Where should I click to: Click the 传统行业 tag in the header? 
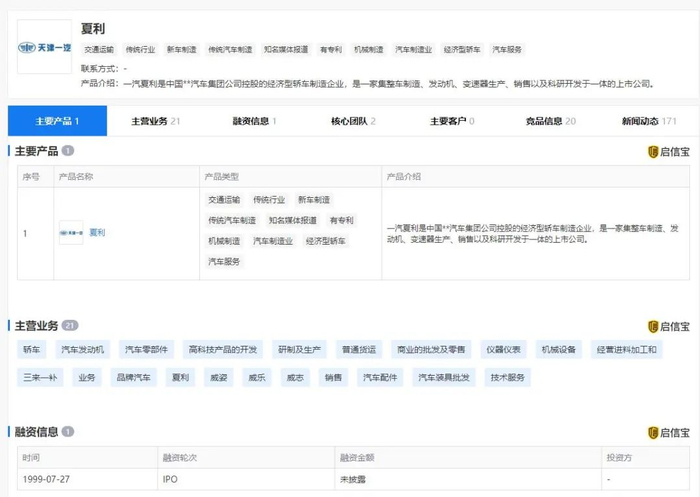[140, 50]
